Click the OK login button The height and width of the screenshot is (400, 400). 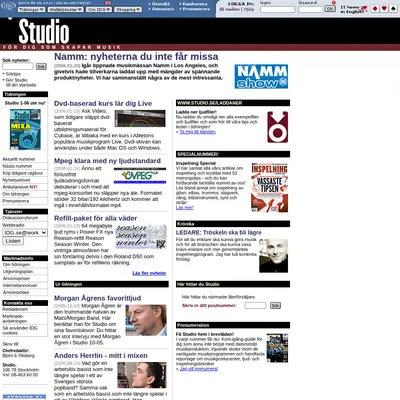point(330,9)
